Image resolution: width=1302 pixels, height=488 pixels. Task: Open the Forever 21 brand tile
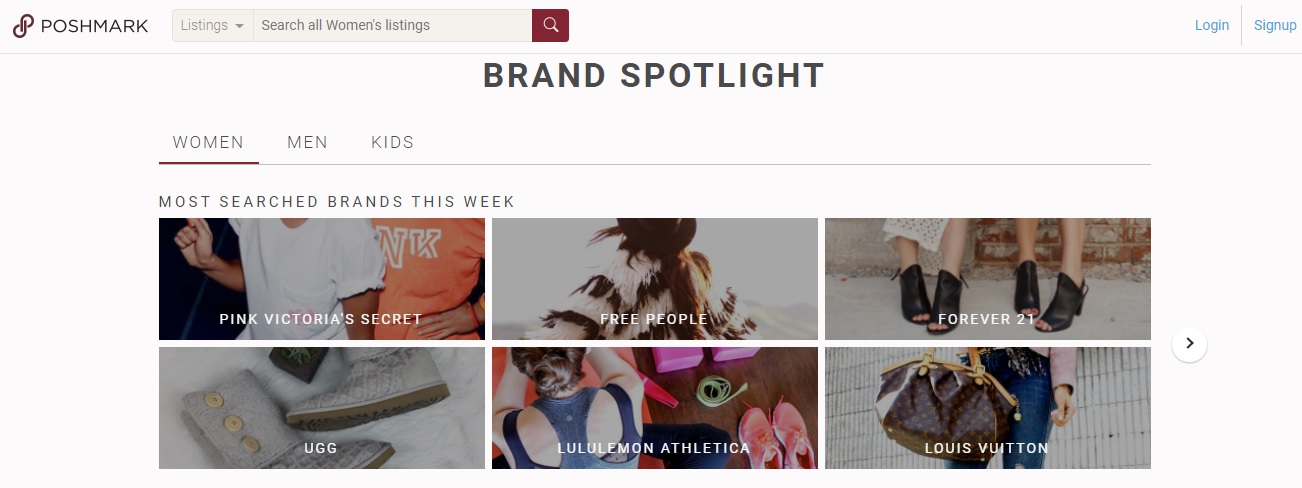(988, 279)
